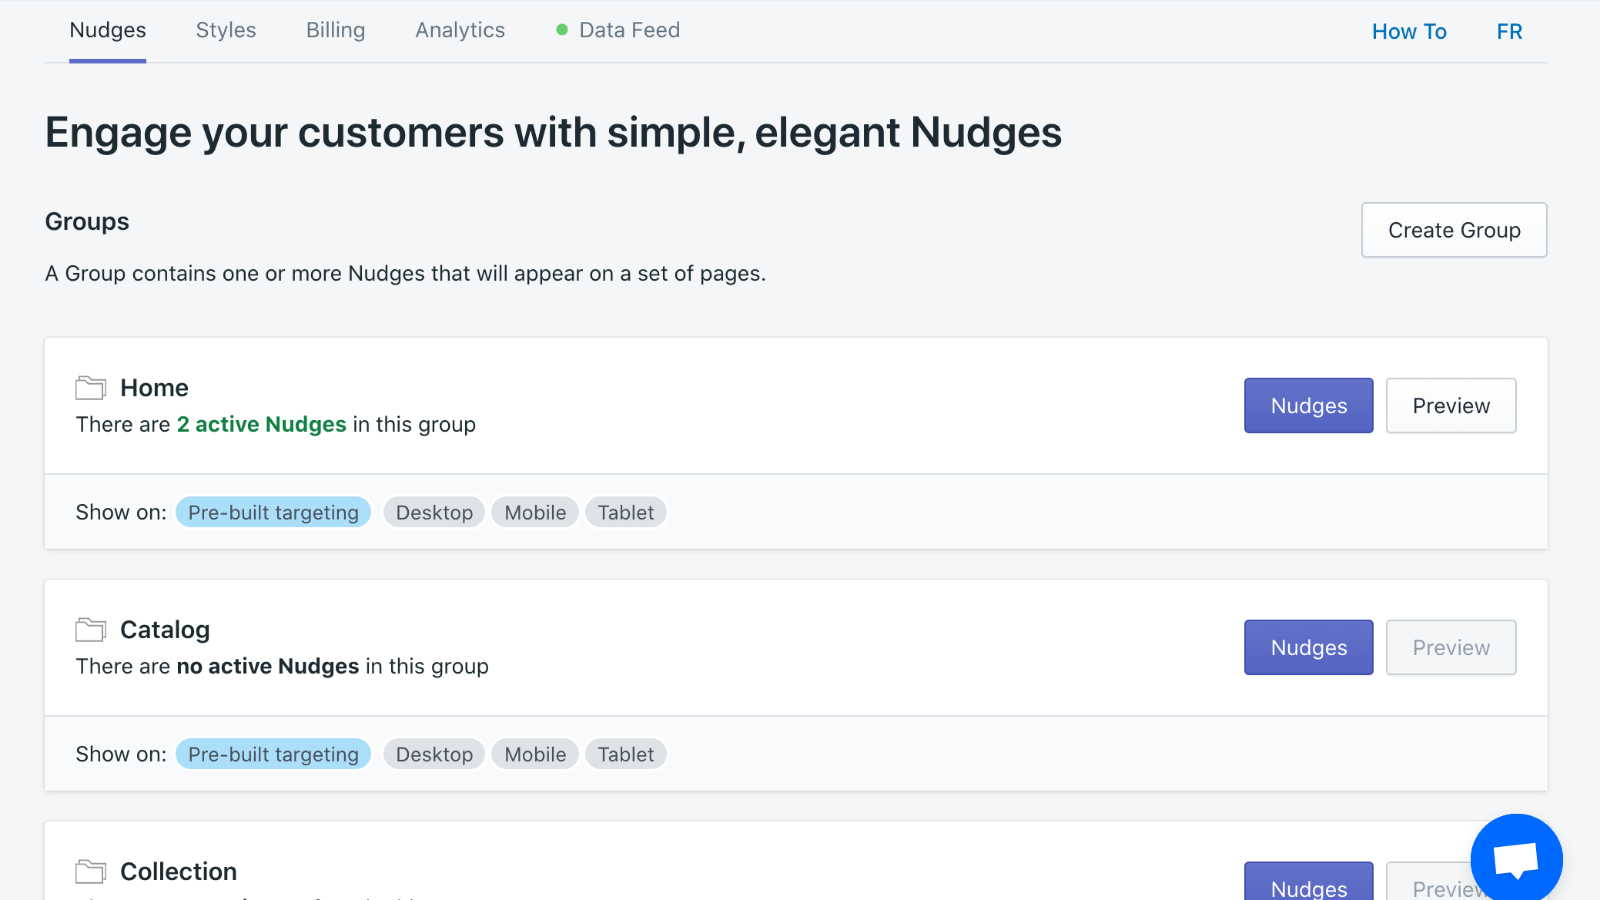Click the Catalog group folder icon
1600x900 pixels.
click(90, 630)
